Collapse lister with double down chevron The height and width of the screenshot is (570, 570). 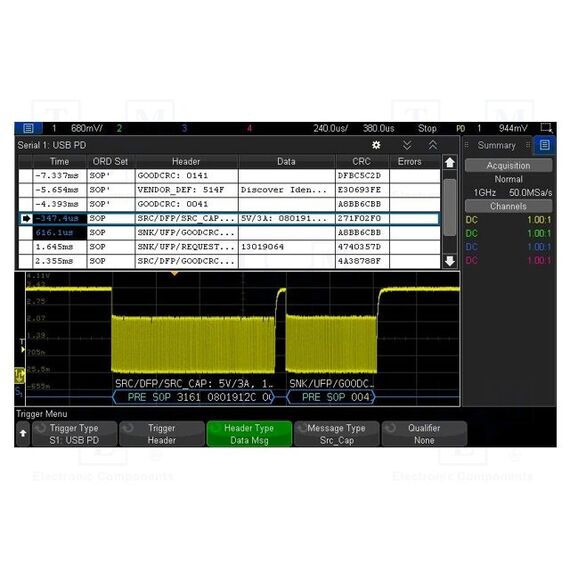click(x=407, y=145)
